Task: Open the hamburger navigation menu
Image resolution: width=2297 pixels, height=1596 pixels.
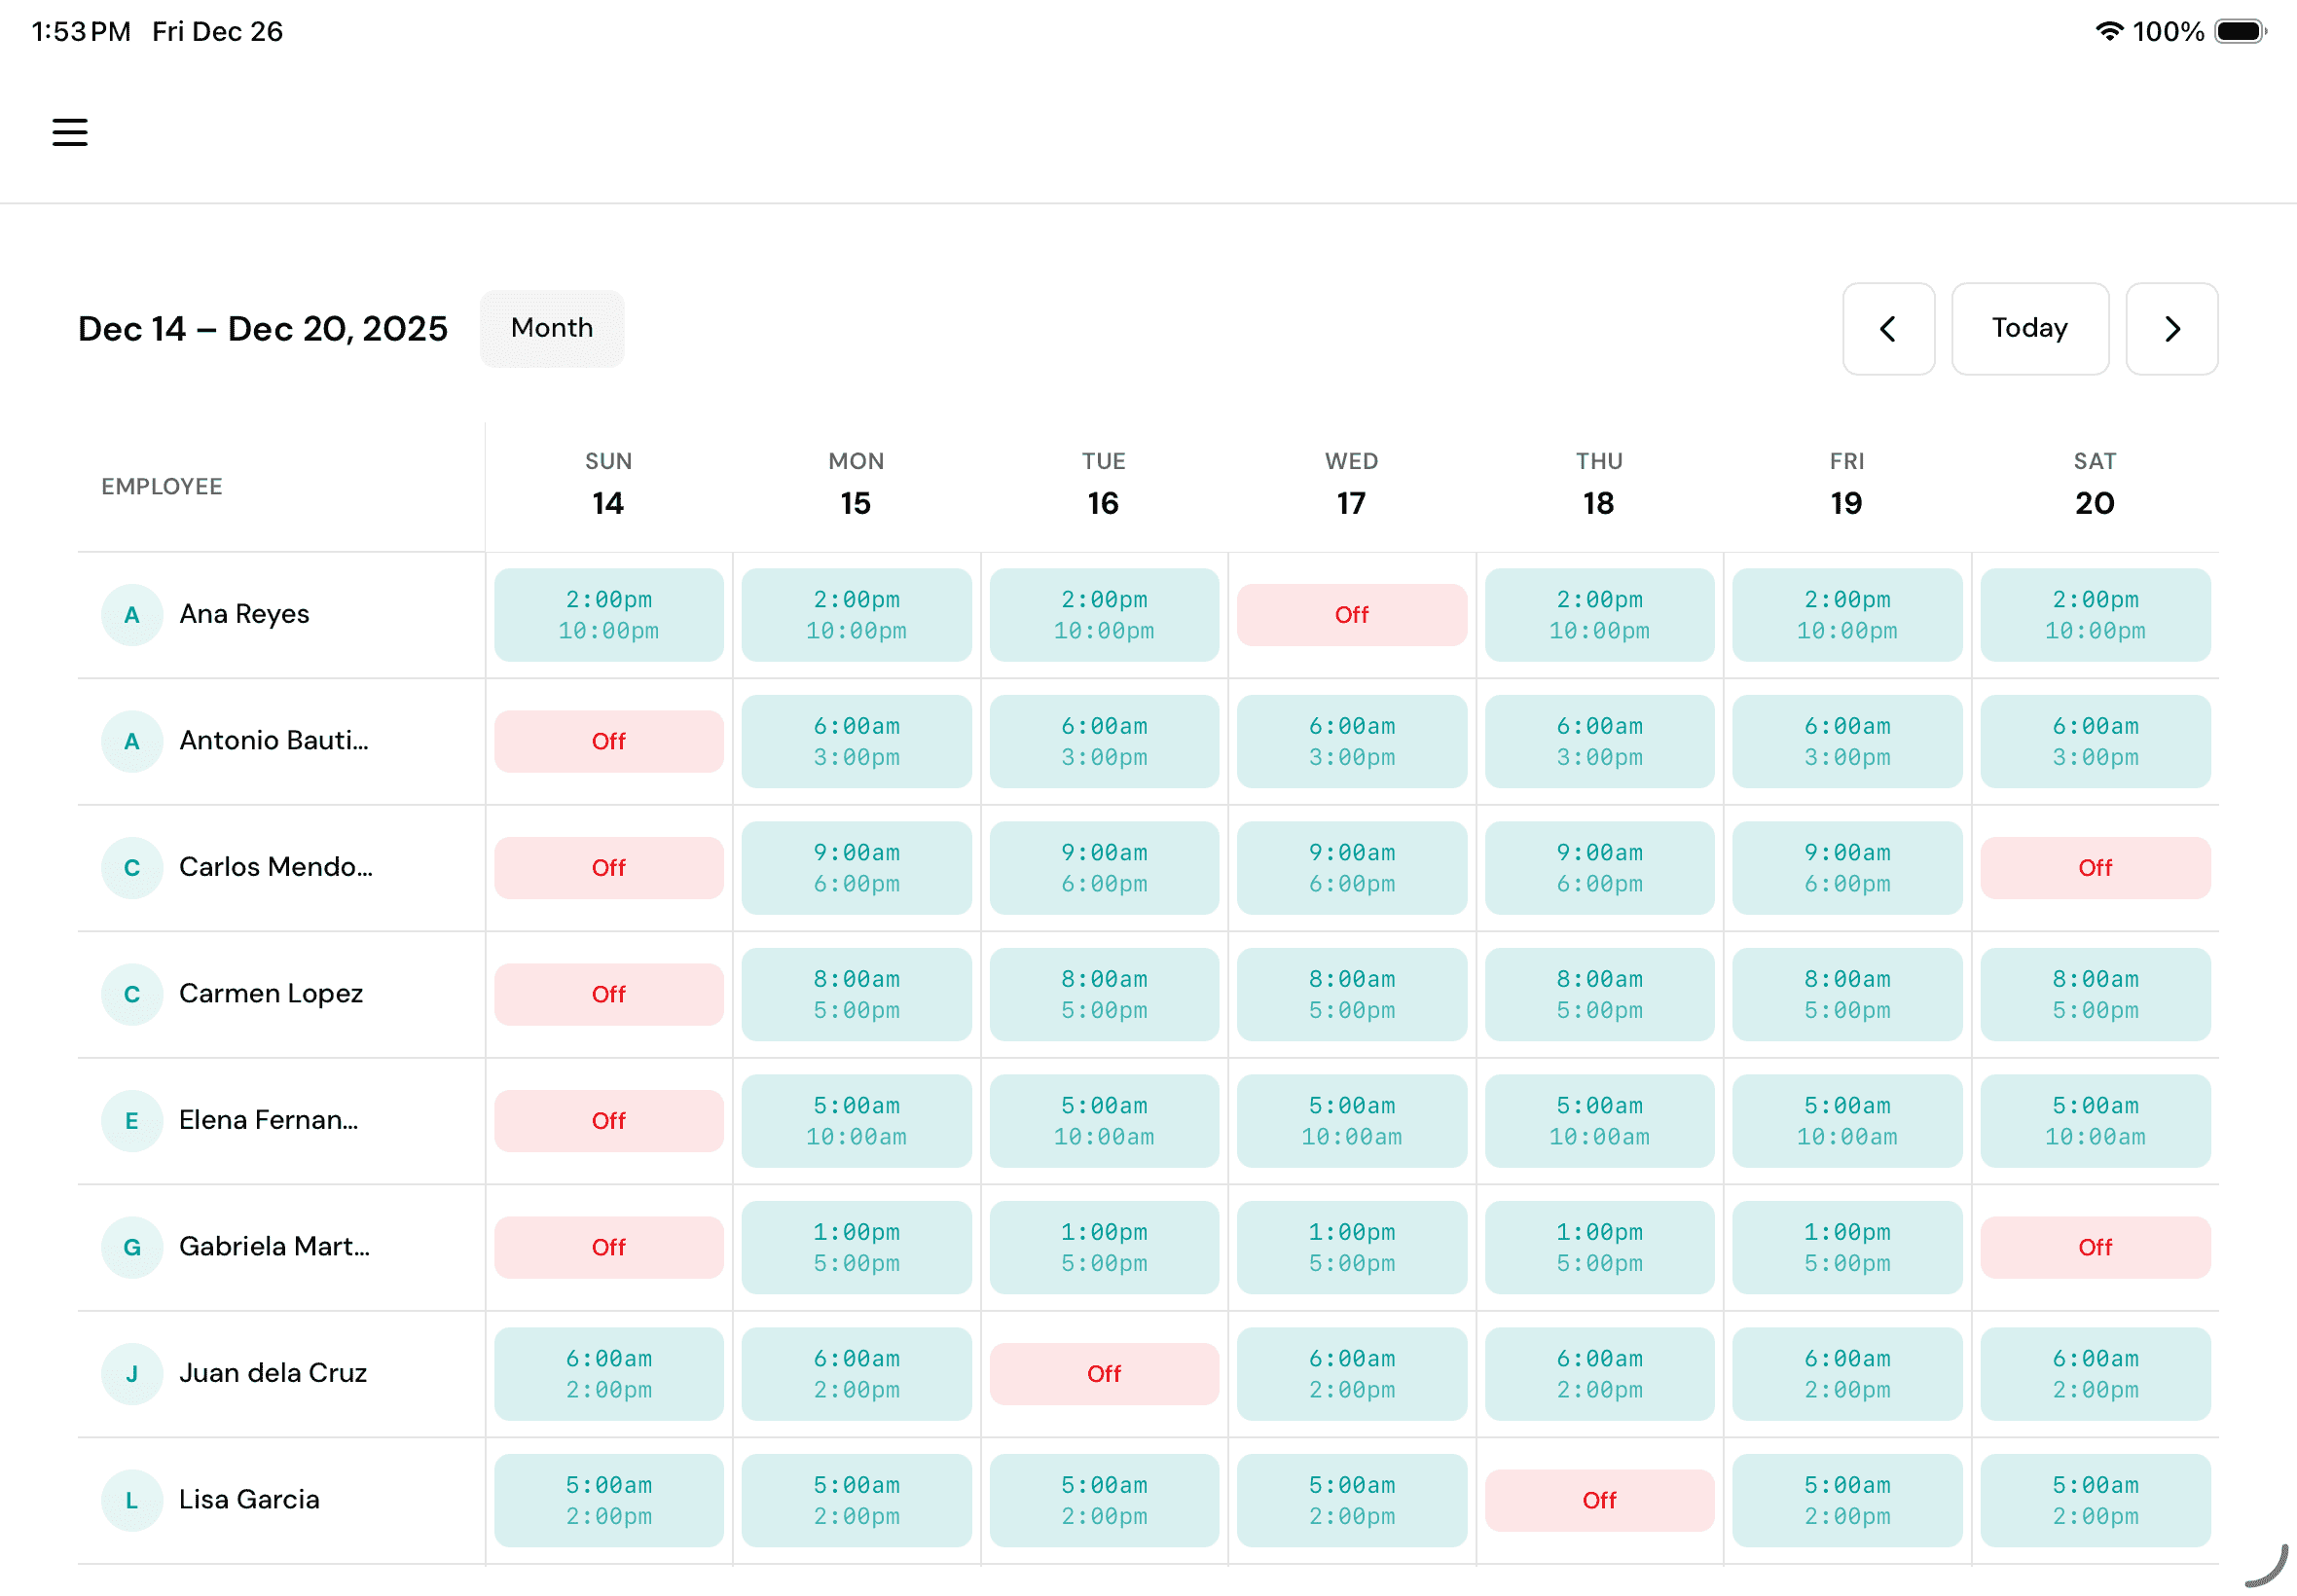Action: 69,131
